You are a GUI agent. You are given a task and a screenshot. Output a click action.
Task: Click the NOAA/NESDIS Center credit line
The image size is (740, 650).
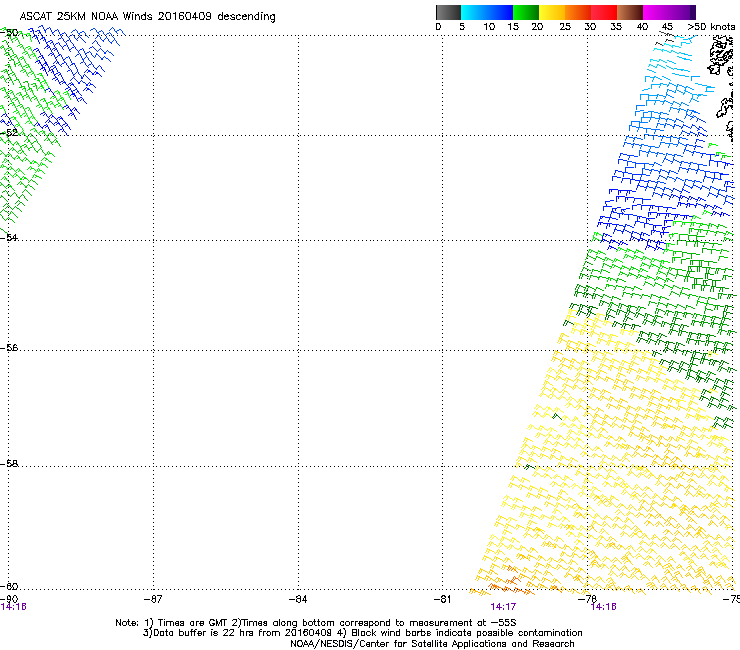432,644
